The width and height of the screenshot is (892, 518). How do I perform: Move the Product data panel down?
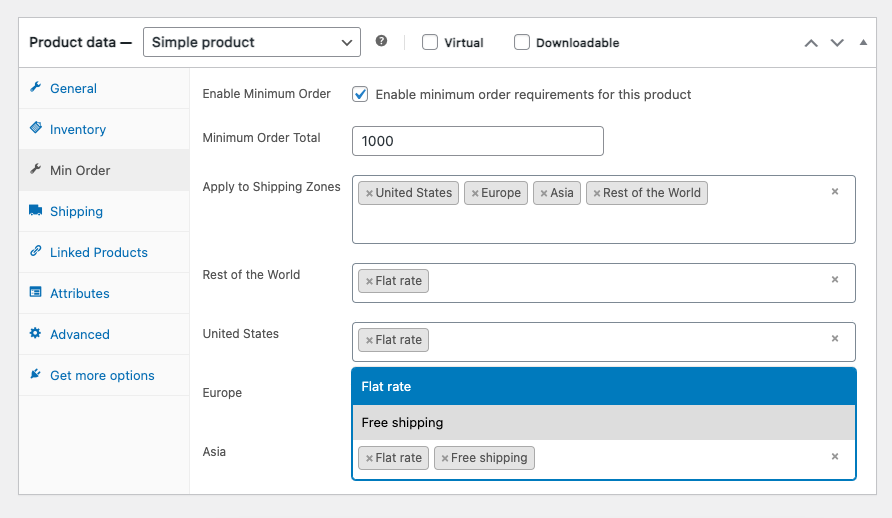pyautogui.click(x=838, y=43)
